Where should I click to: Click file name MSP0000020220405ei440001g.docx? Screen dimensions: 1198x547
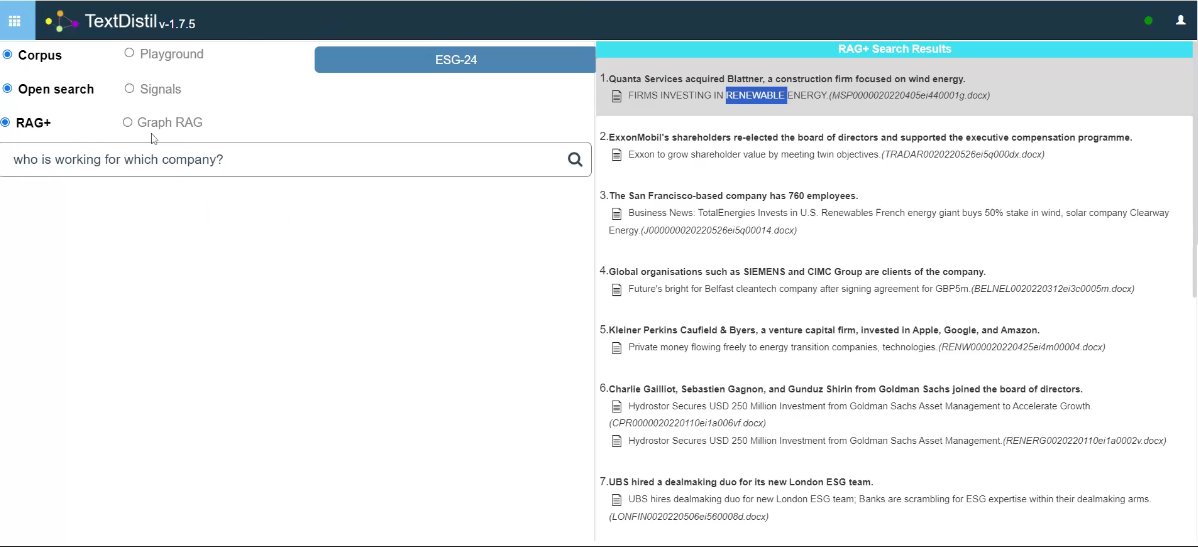point(909,95)
